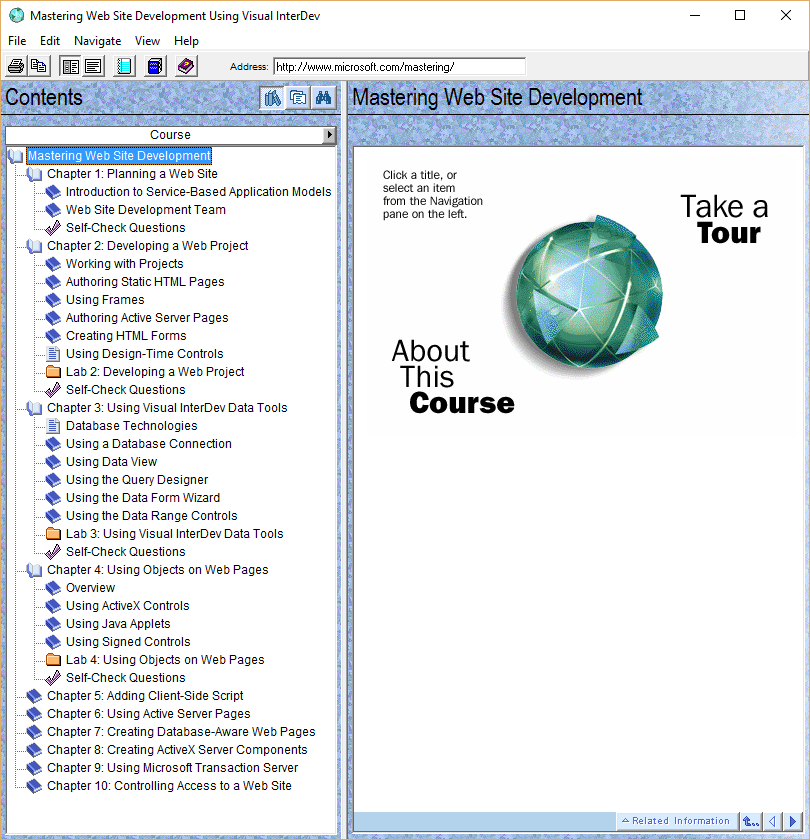The width and height of the screenshot is (810, 840).
Task: Open Web Site Development Team topic
Action: pos(146,210)
